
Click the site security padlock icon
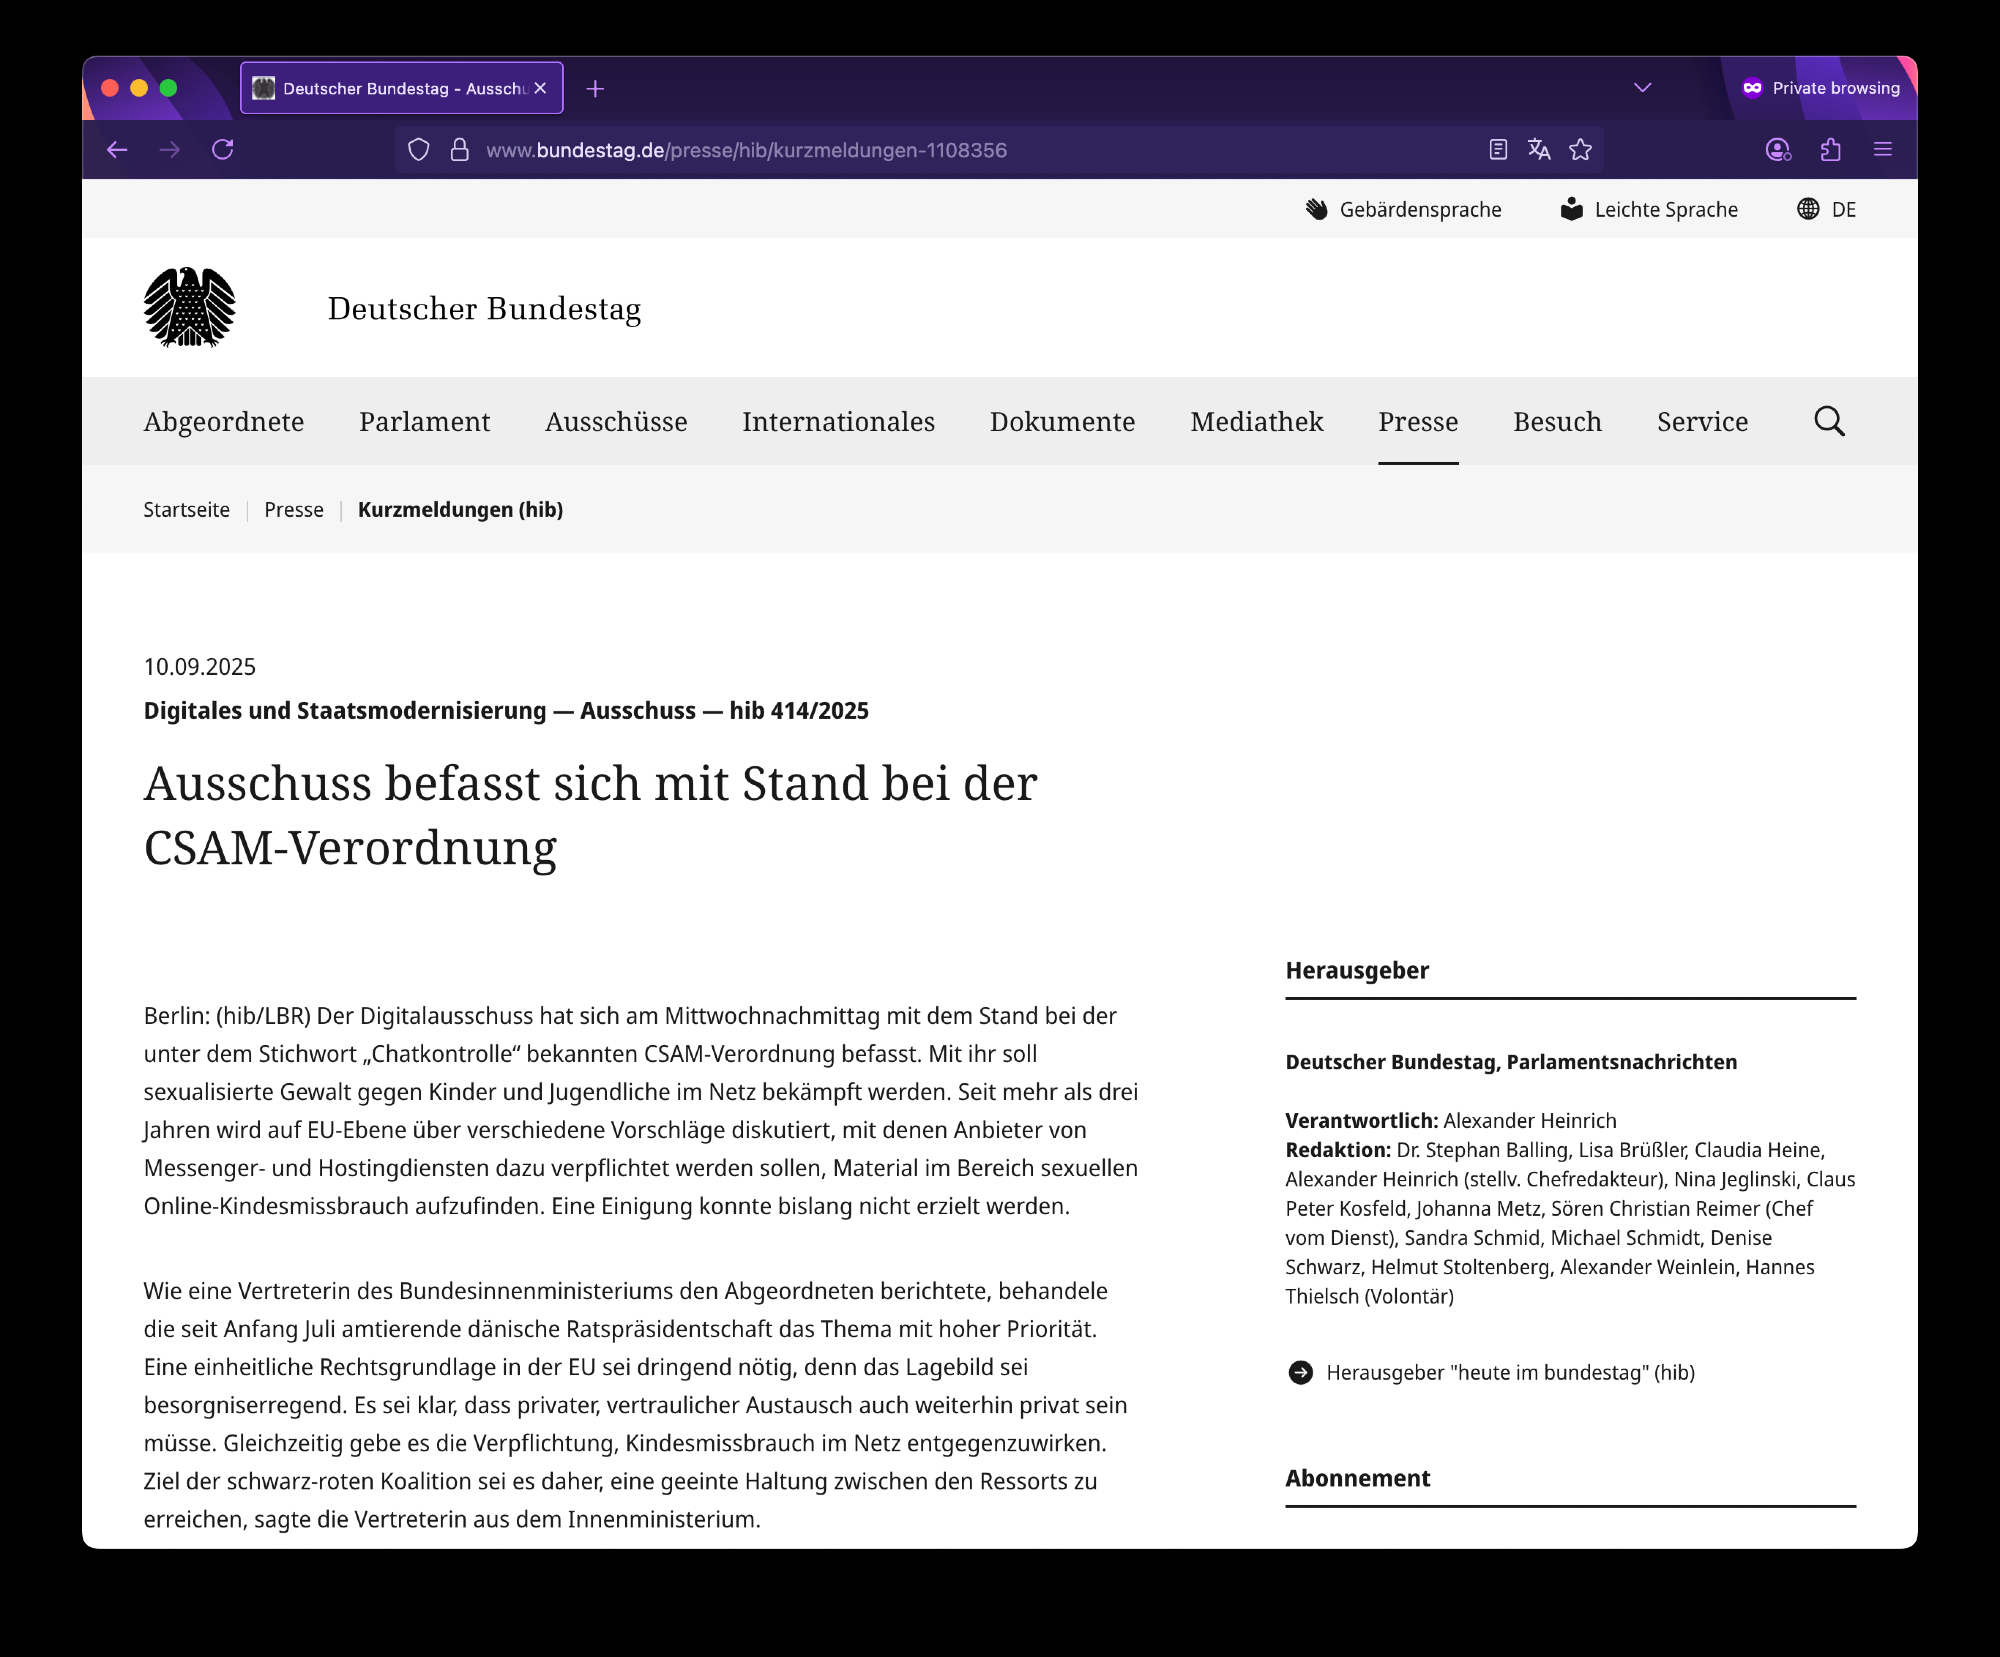(459, 150)
